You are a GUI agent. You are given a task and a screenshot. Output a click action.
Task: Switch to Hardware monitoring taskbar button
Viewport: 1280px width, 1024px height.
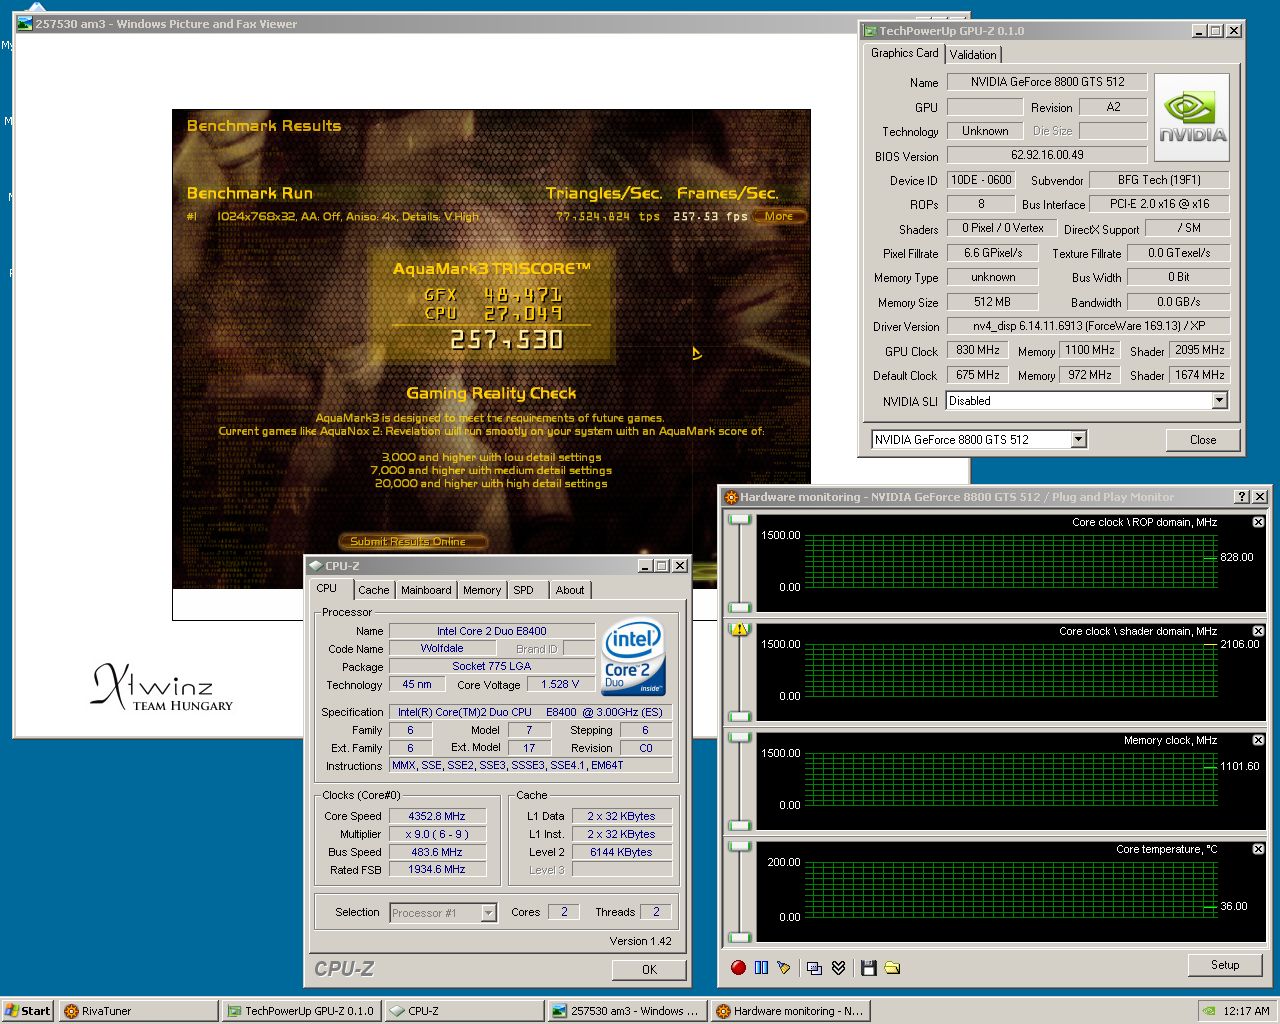coord(790,1011)
